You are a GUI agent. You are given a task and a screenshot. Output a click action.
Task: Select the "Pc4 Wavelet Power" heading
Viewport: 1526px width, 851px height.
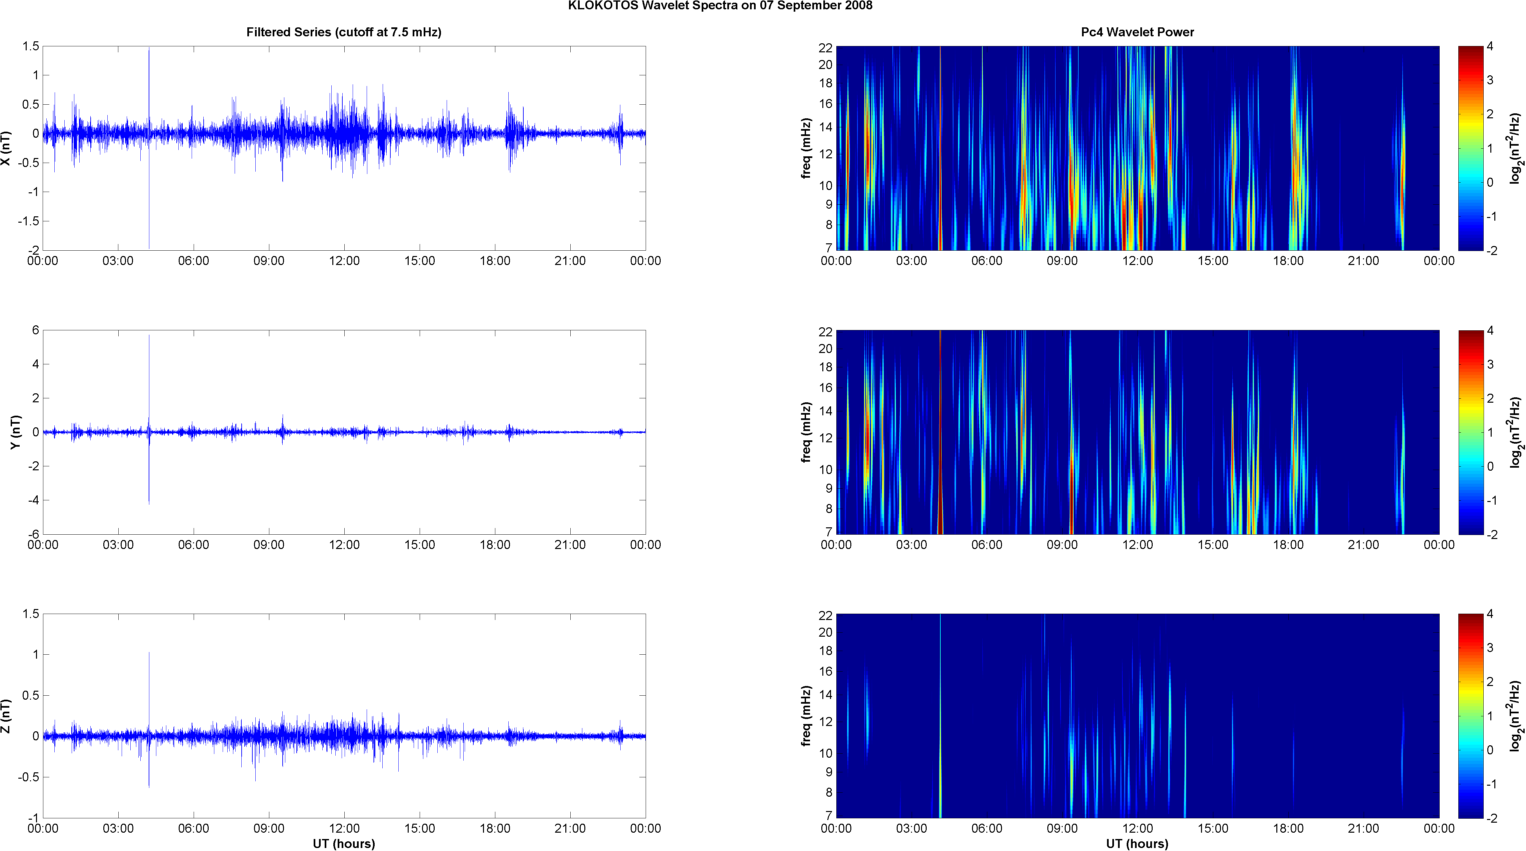pos(1137,32)
